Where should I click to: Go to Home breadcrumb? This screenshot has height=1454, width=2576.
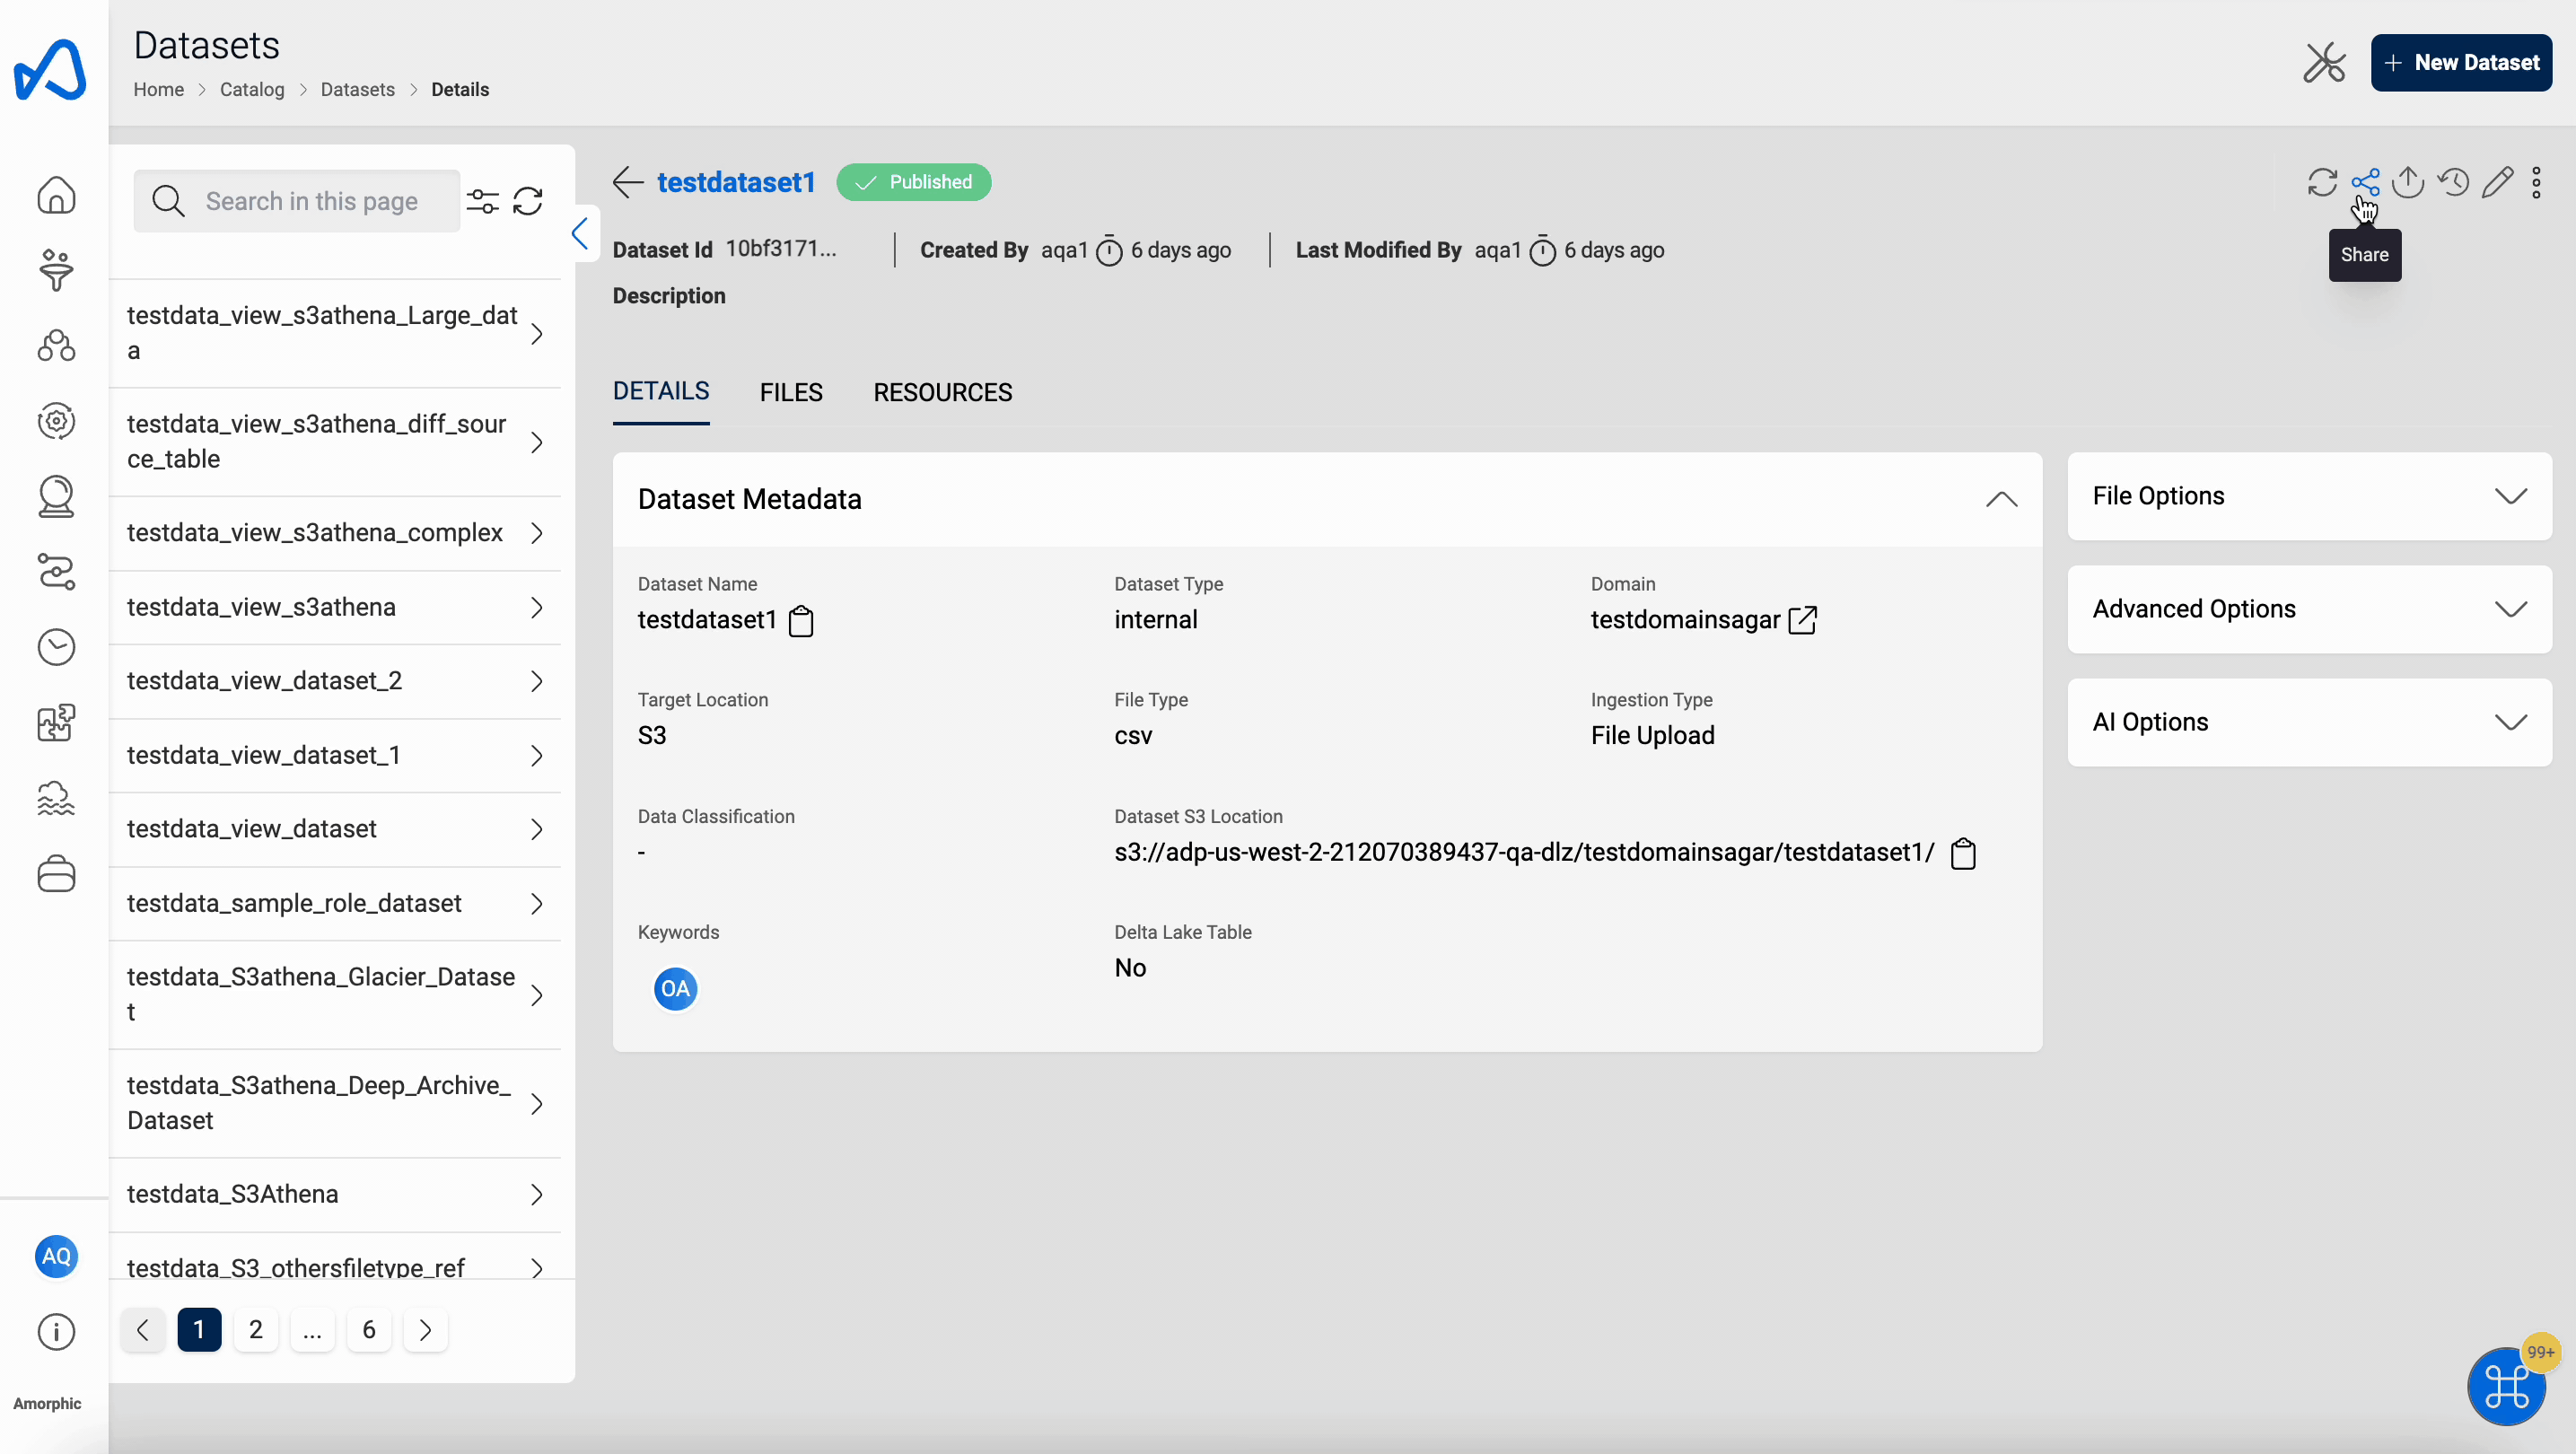click(x=159, y=89)
